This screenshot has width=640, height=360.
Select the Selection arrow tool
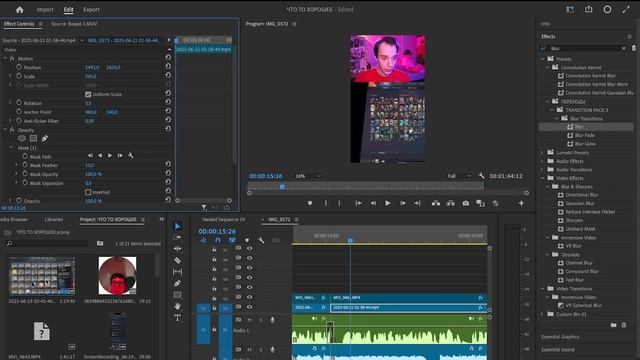pos(178,226)
